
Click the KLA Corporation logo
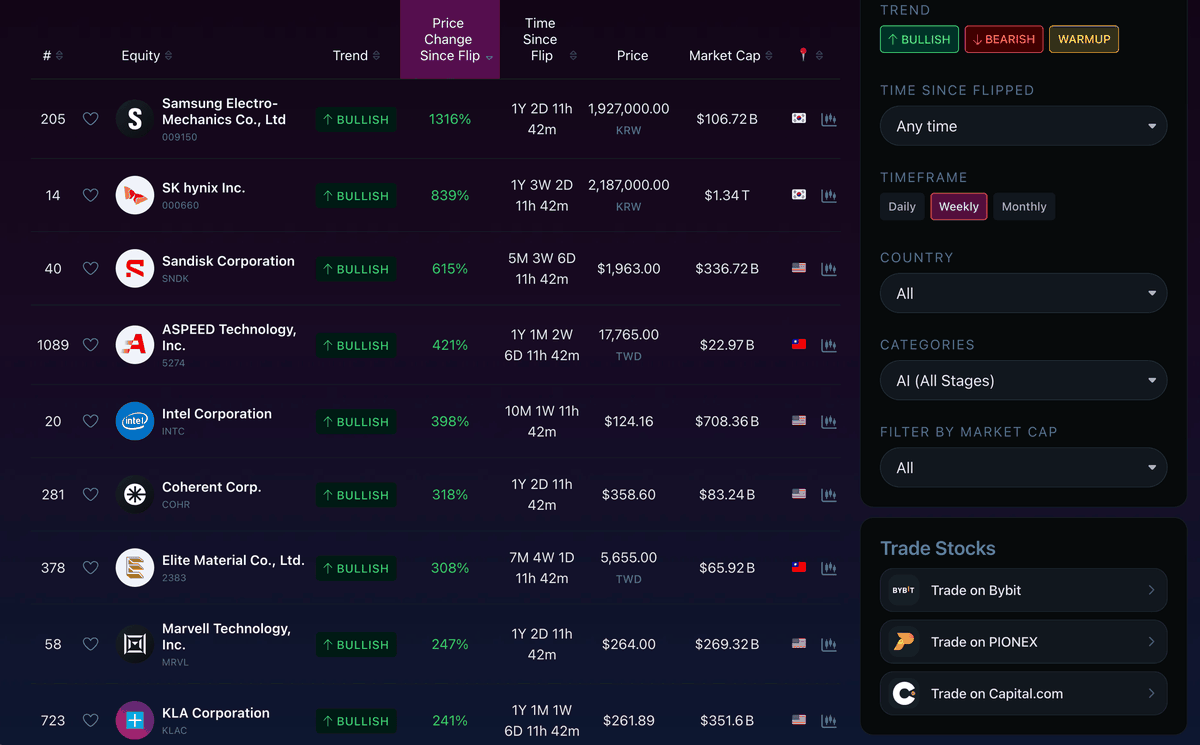pos(135,720)
